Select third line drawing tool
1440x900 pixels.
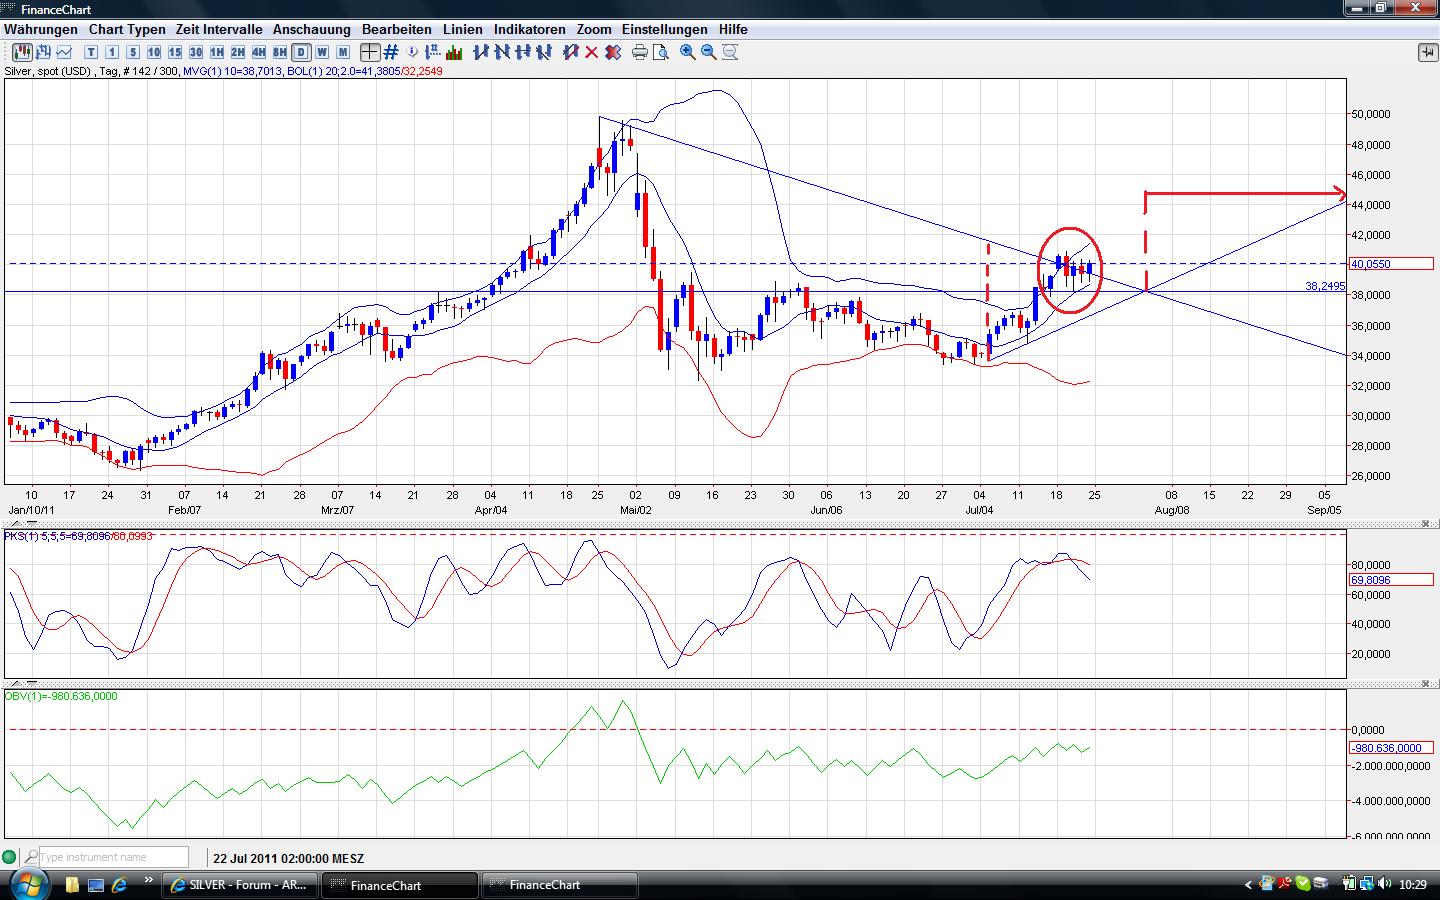click(523, 52)
